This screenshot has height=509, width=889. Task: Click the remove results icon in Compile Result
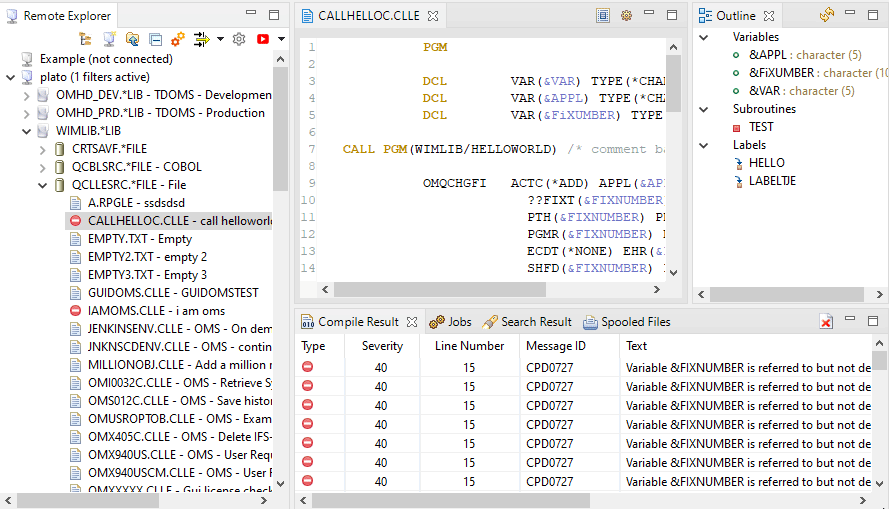pos(826,321)
